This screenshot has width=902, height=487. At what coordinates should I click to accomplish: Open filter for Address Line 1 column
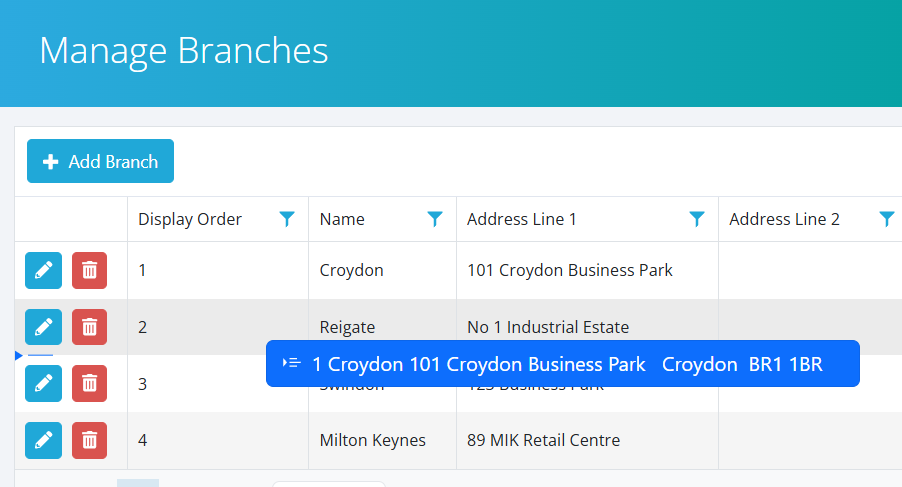click(x=697, y=219)
